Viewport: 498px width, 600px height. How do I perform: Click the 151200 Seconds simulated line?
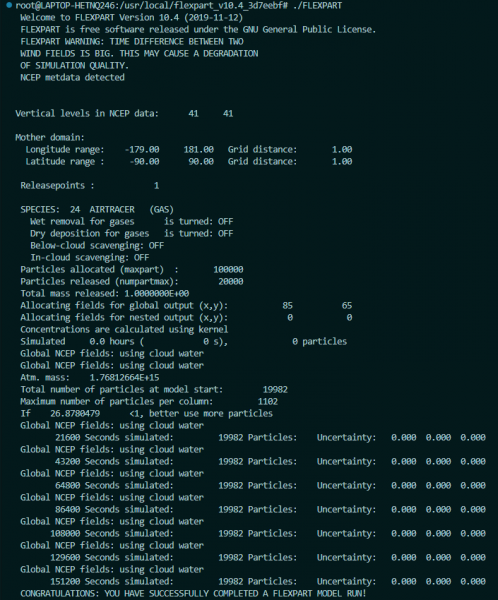click(268, 581)
